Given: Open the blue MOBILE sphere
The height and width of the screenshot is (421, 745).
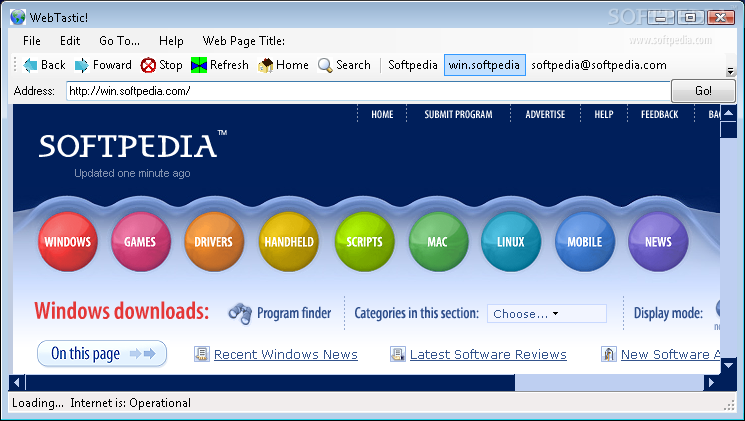Looking at the screenshot, I should pyautogui.click(x=585, y=241).
